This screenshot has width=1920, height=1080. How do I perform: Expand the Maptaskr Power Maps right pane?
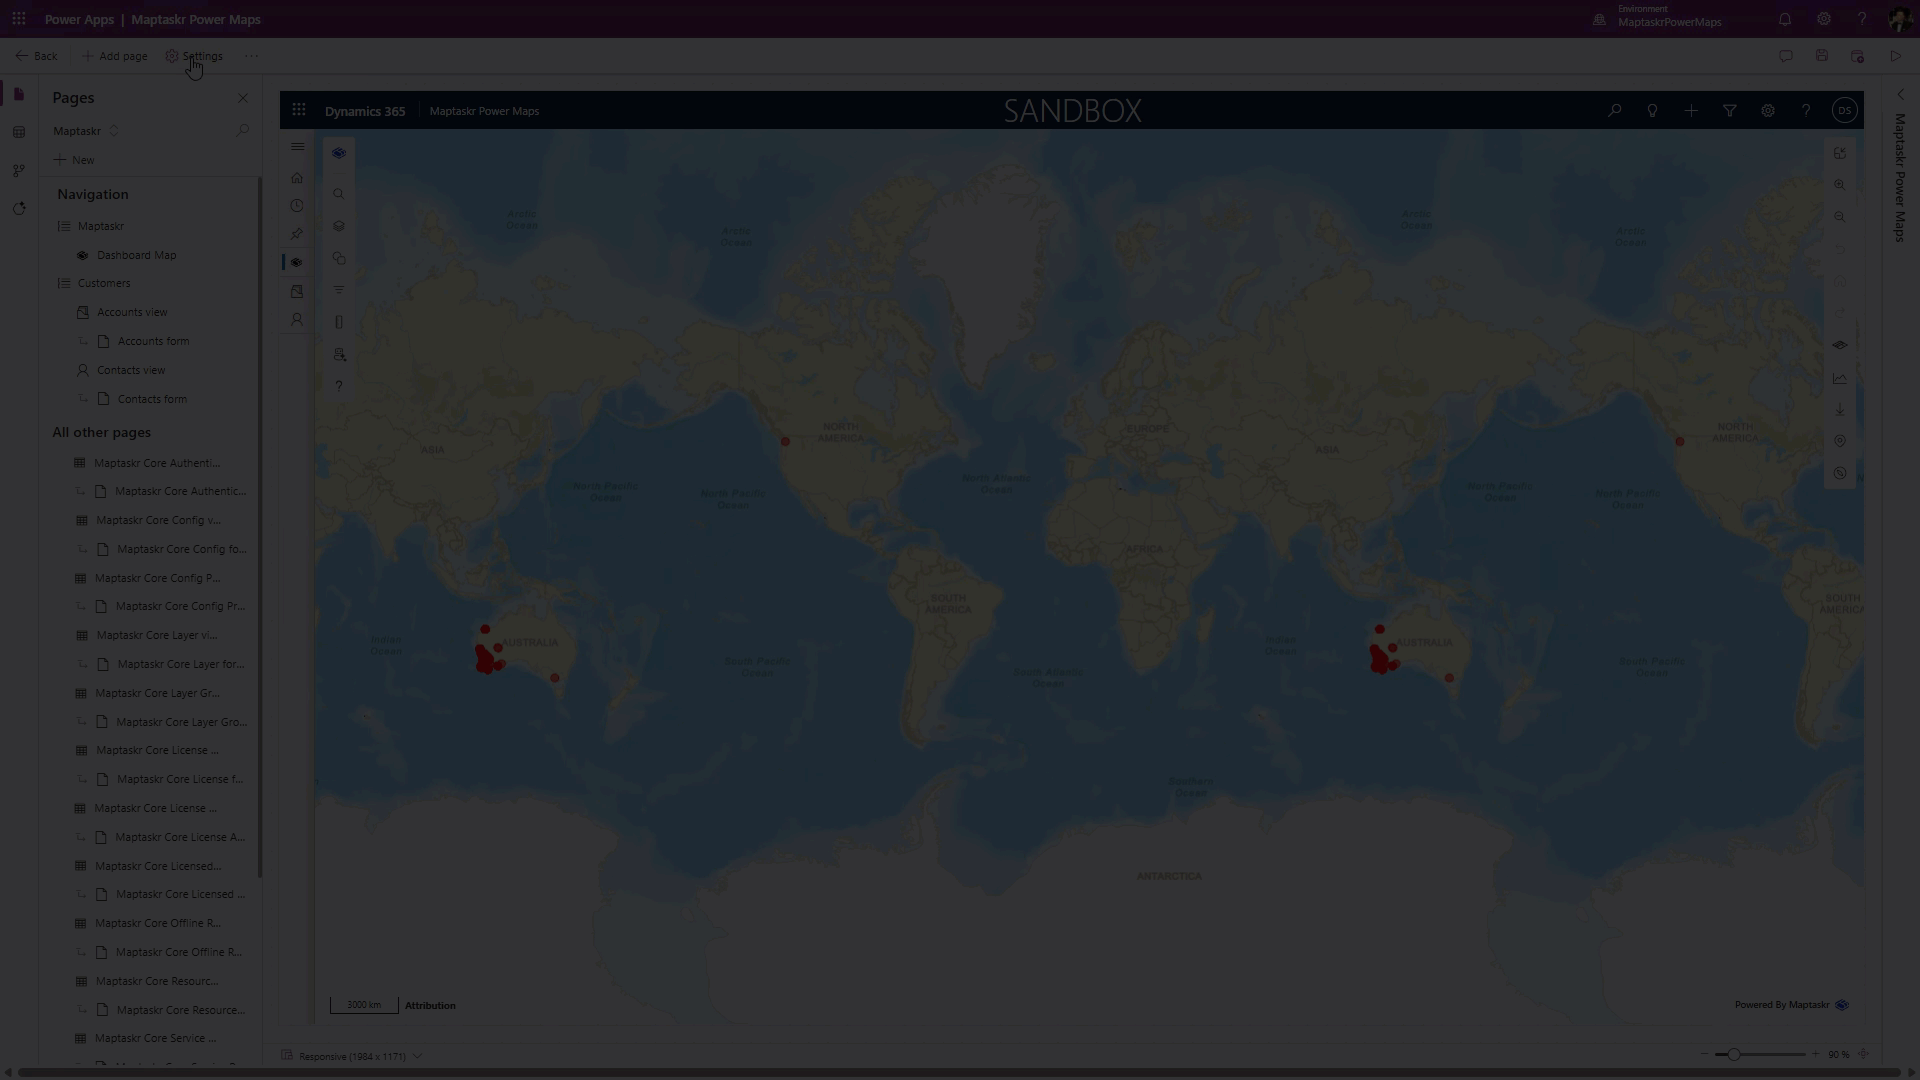(x=1900, y=95)
